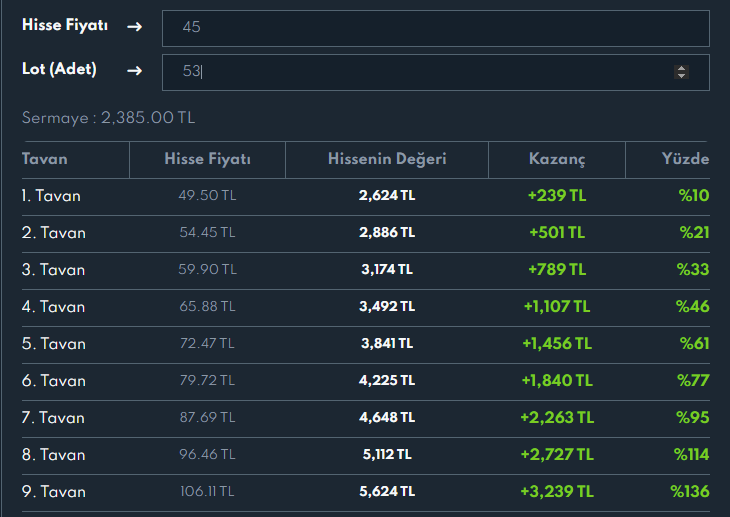
Task: Click the 3,492 TL value cell
Action: pyautogui.click(x=387, y=306)
